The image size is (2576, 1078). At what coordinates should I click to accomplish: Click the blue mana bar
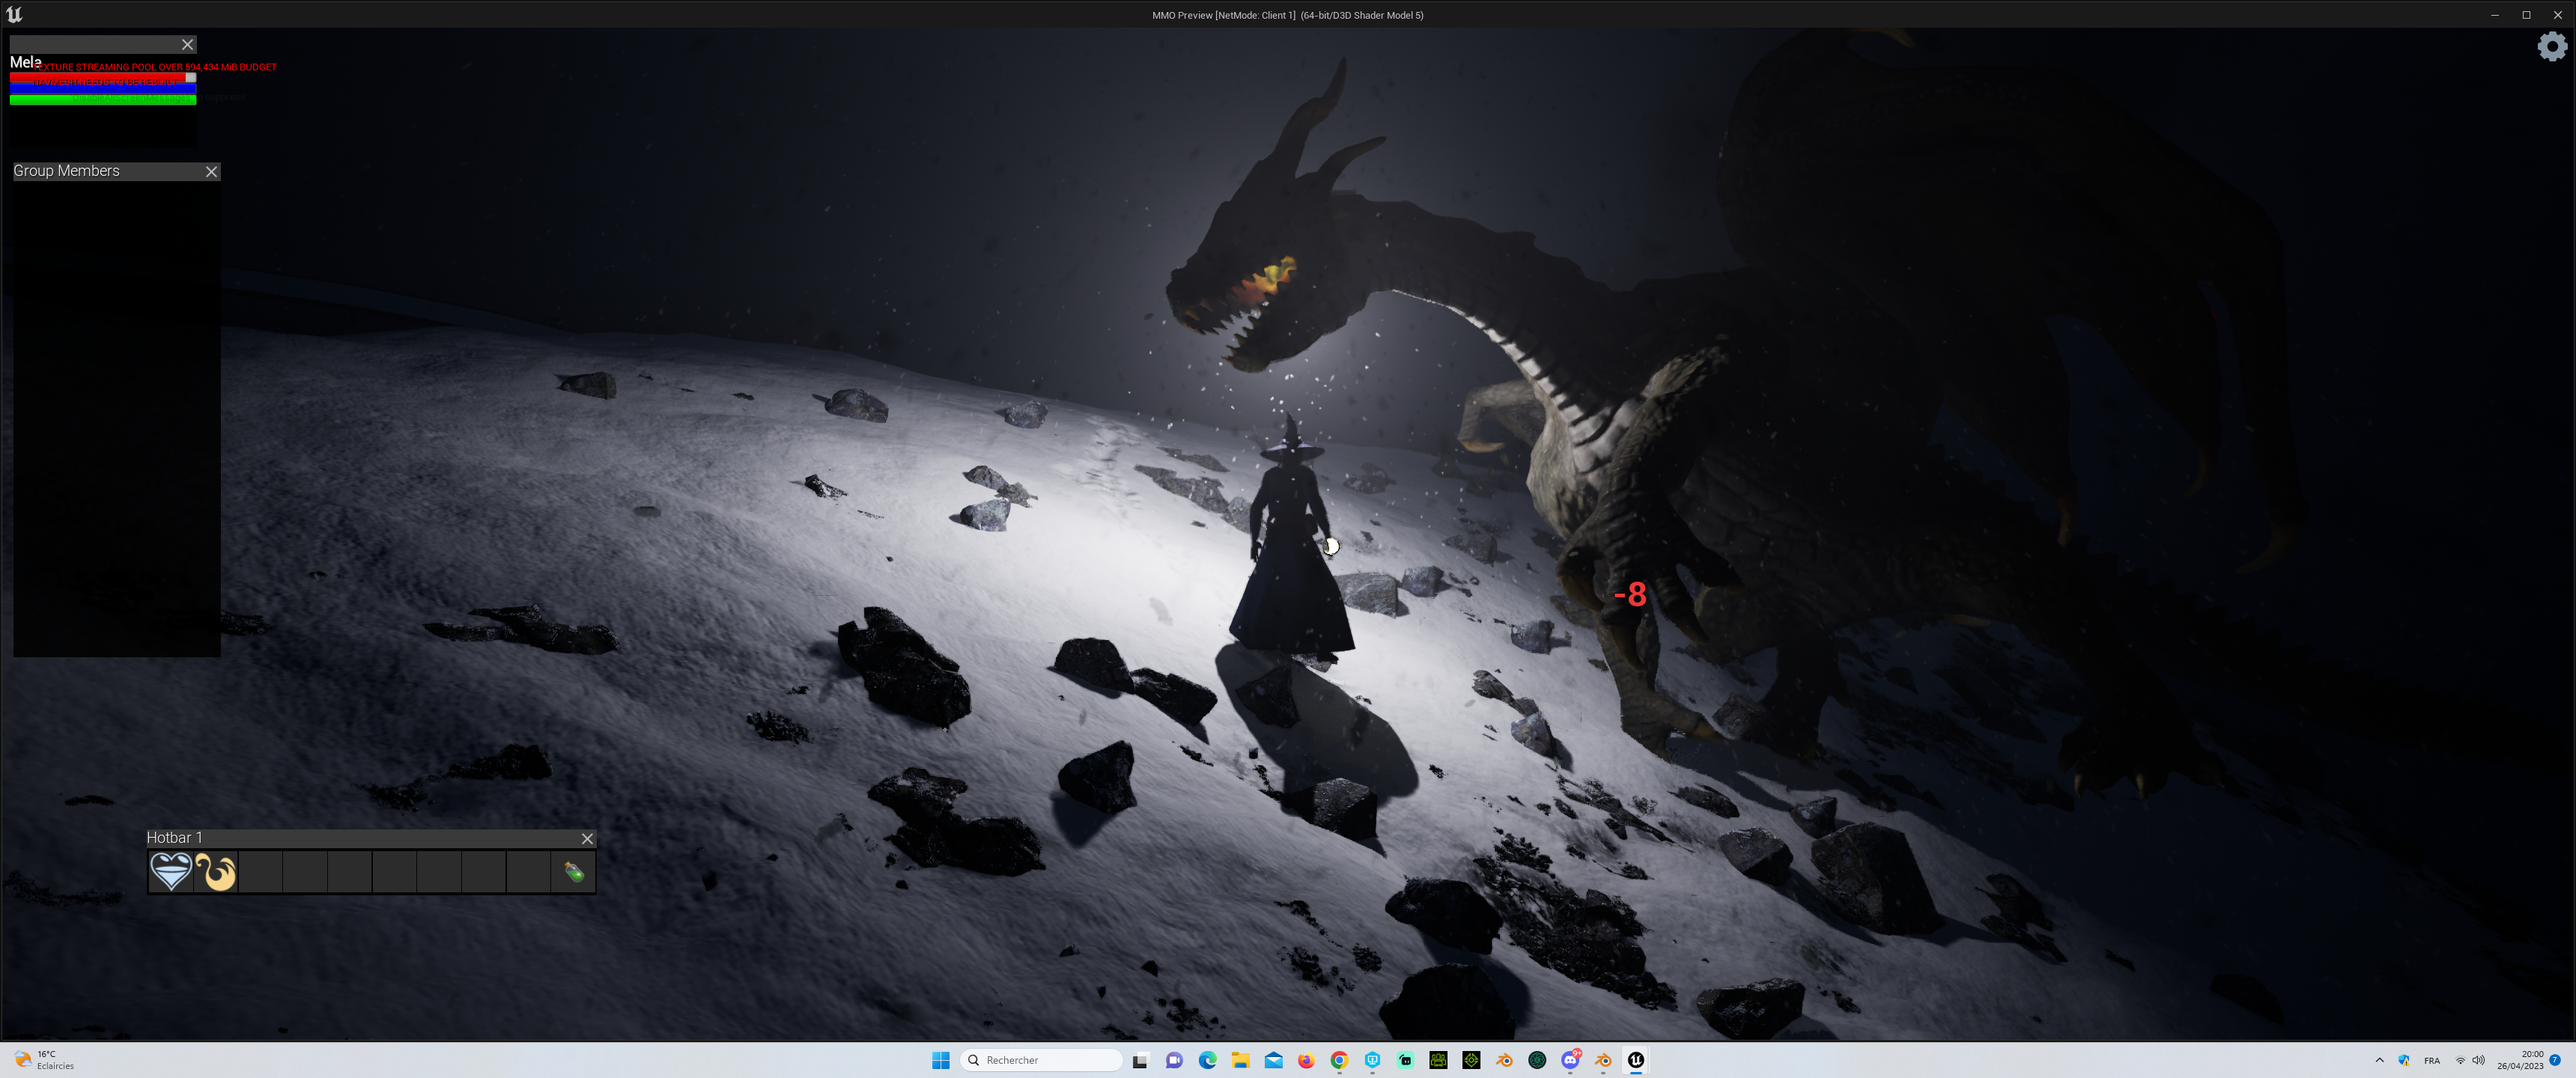103,89
